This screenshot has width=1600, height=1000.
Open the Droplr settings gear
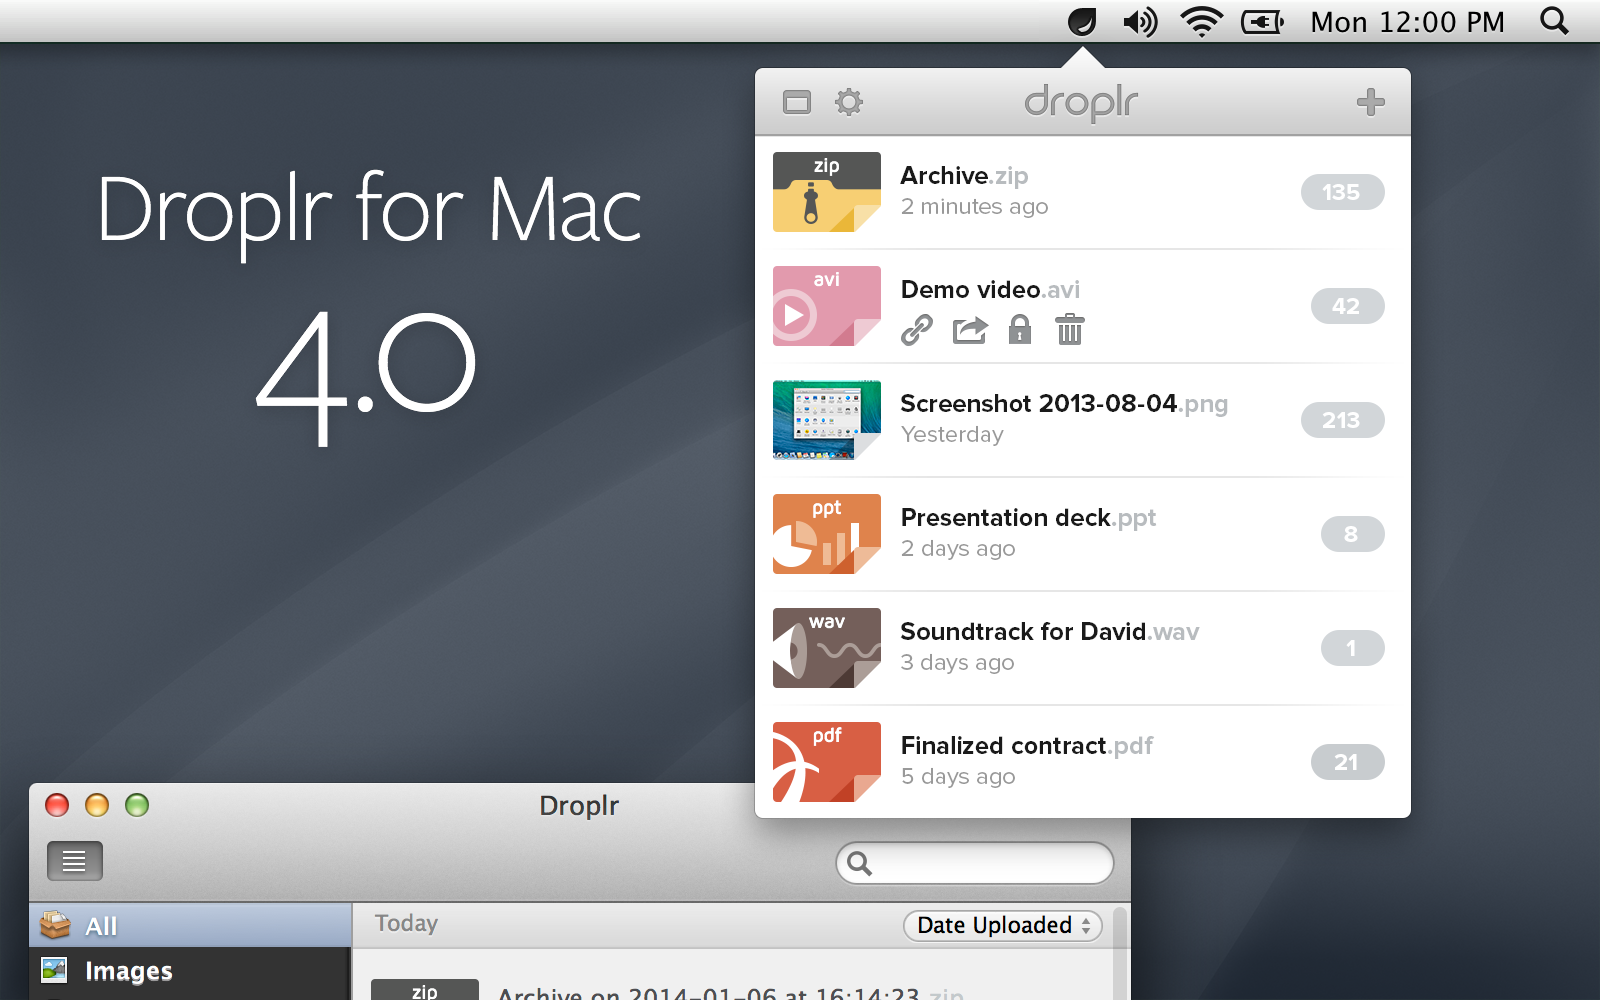click(849, 102)
